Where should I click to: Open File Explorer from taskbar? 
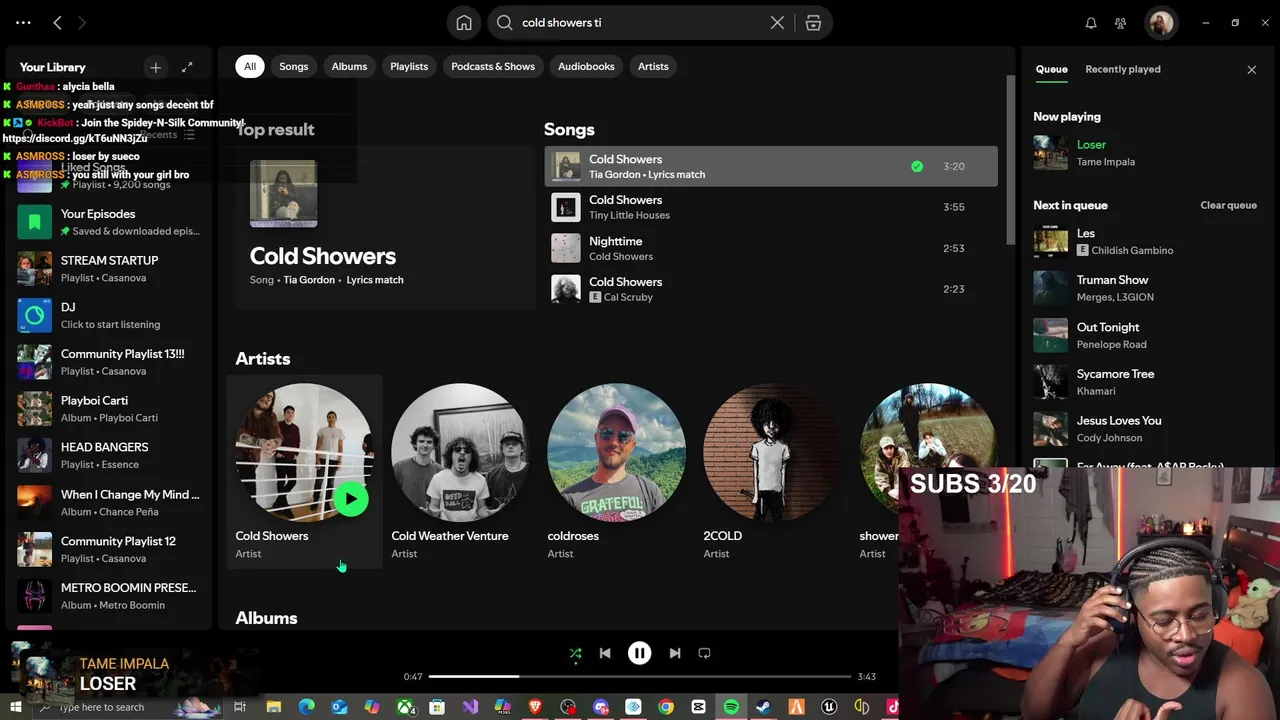pos(274,708)
